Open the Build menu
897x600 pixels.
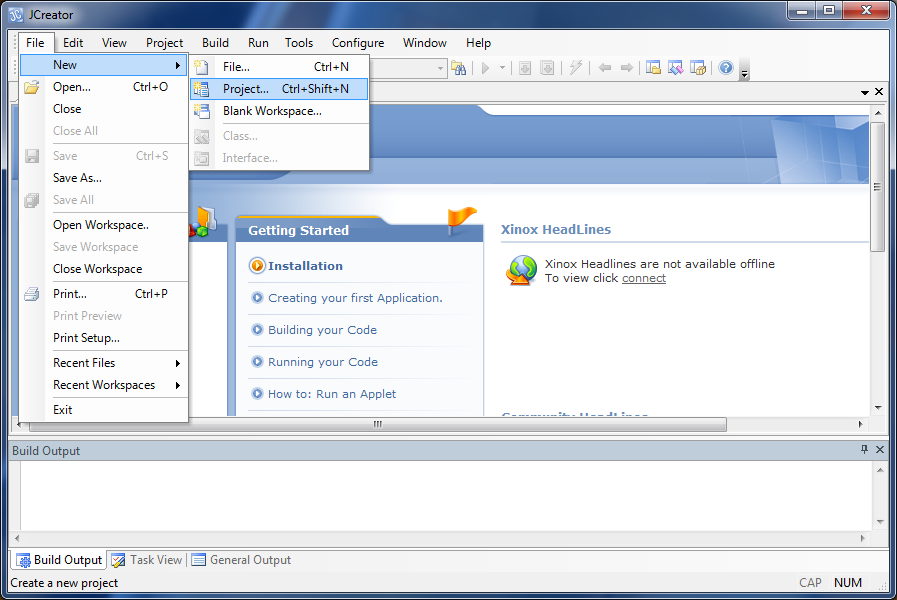[x=215, y=43]
